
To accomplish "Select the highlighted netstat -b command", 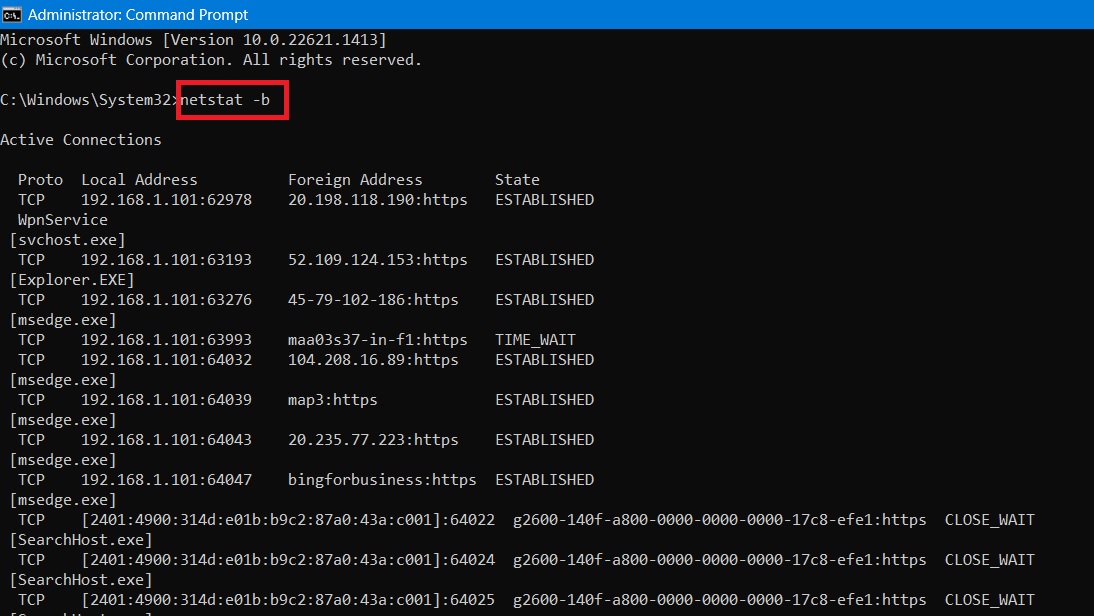I will pos(231,99).
